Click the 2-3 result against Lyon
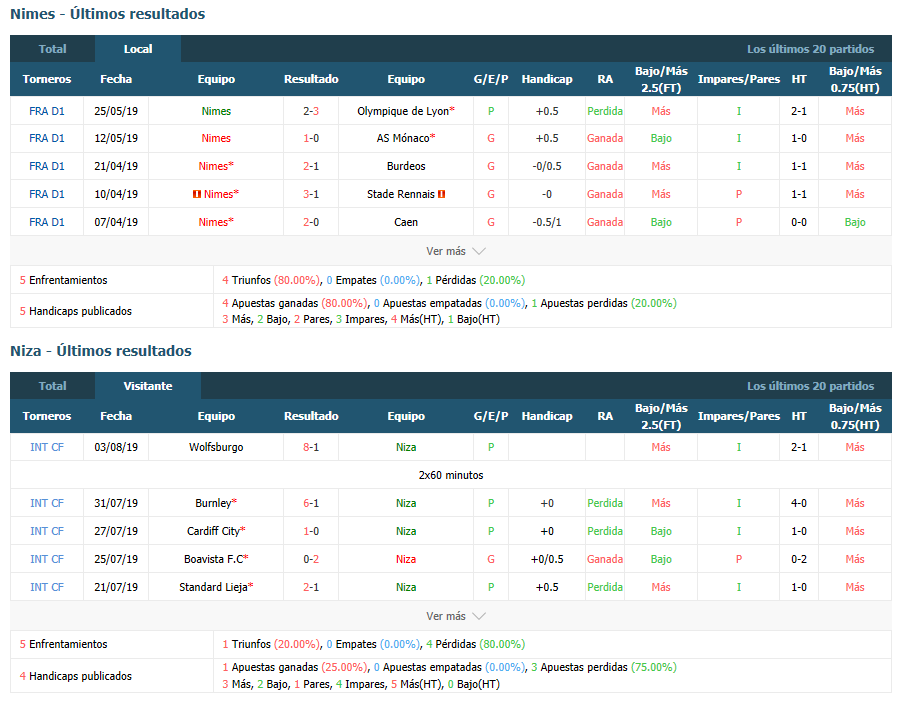This screenshot has width=899, height=701. 311,111
